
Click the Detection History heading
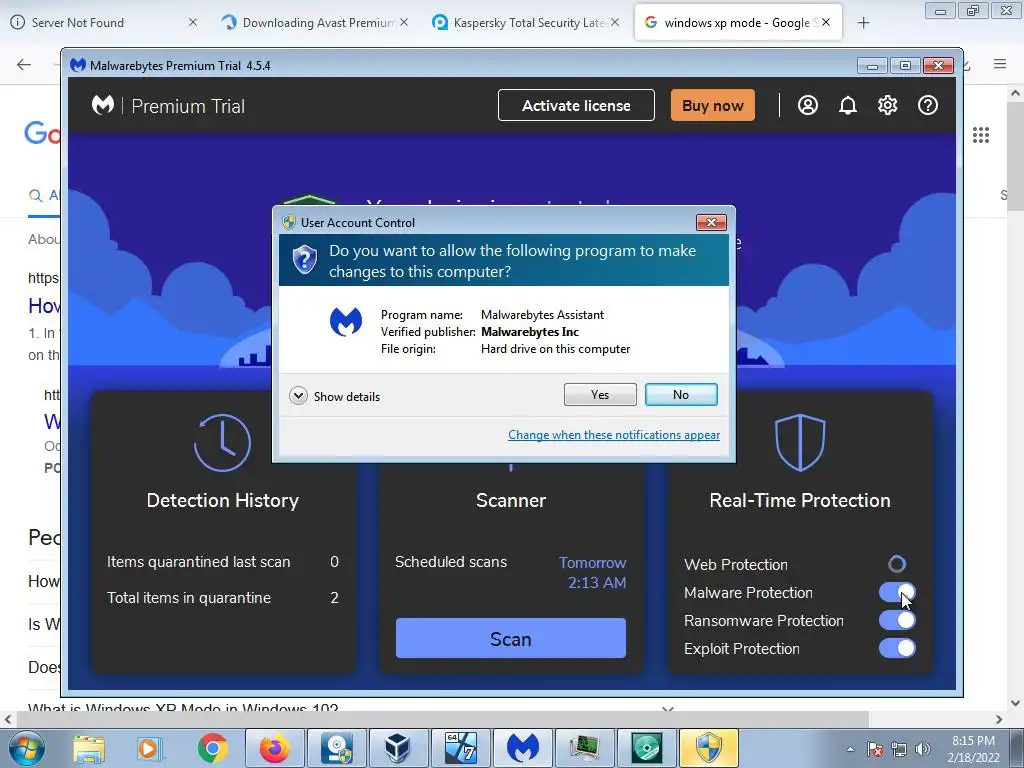(x=223, y=500)
